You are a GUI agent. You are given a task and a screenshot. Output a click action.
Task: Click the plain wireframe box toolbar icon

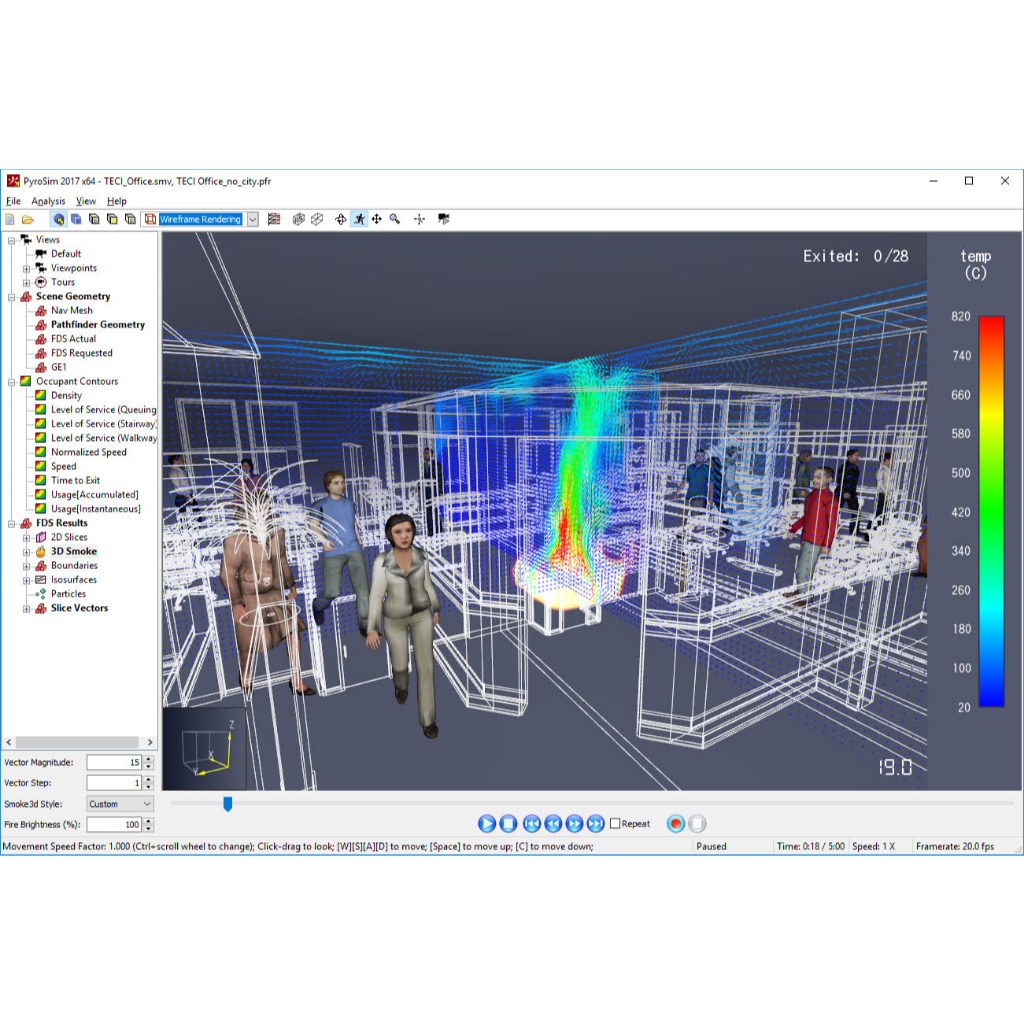(317, 219)
